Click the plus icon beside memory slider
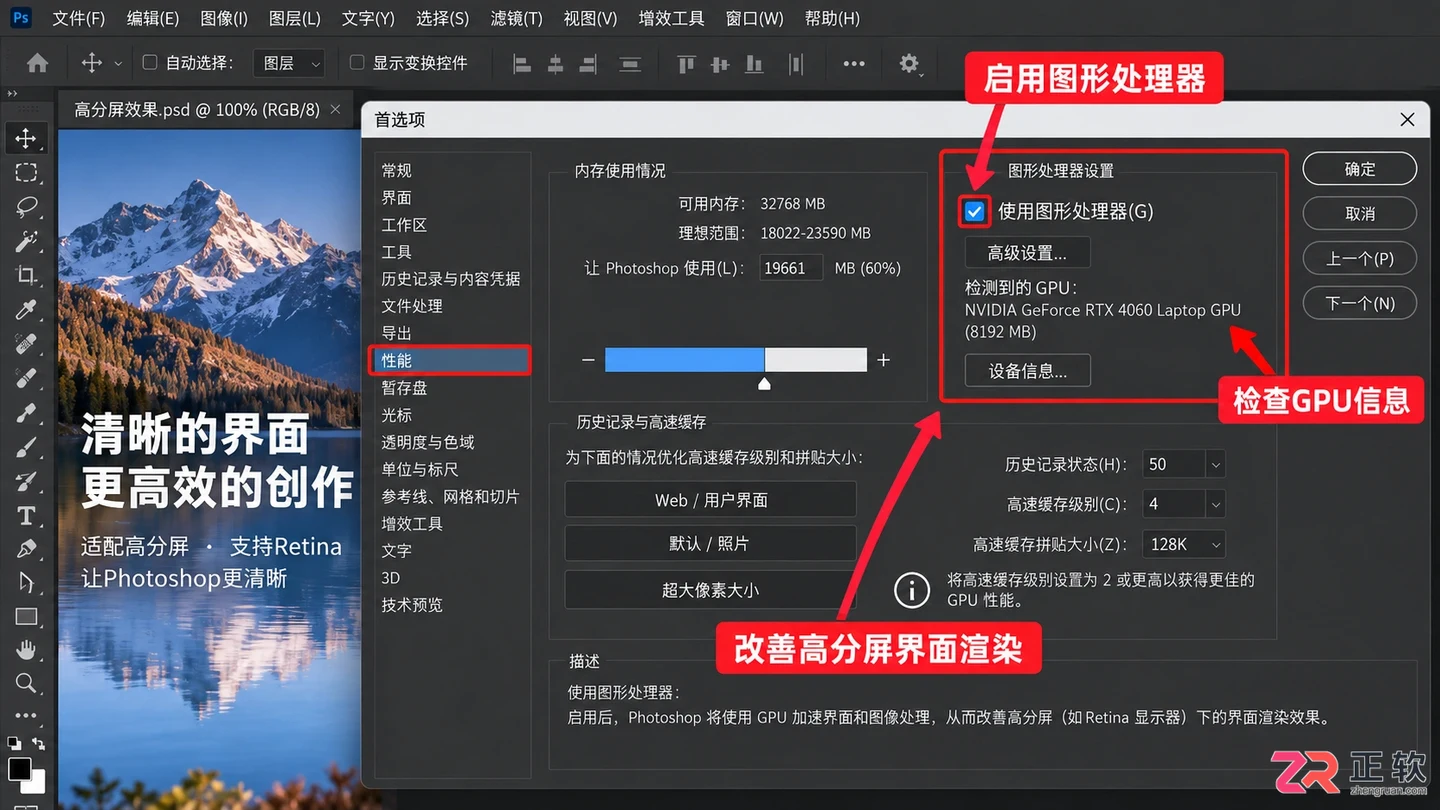This screenshot has width=1440, height=810. pos(883,360)
